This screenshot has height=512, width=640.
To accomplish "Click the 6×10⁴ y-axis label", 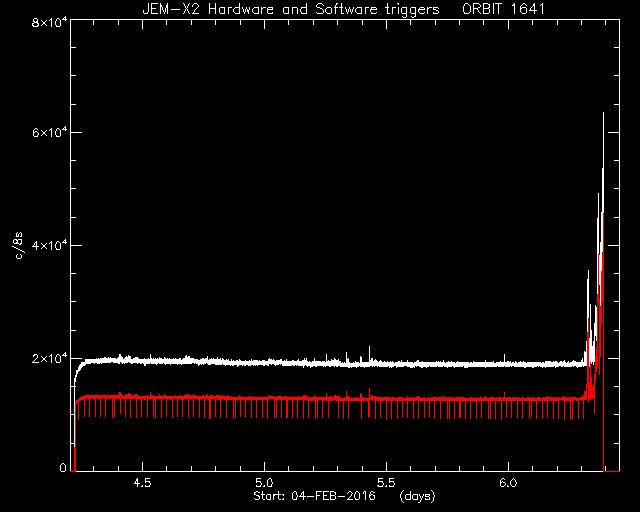I will point(49,131).
